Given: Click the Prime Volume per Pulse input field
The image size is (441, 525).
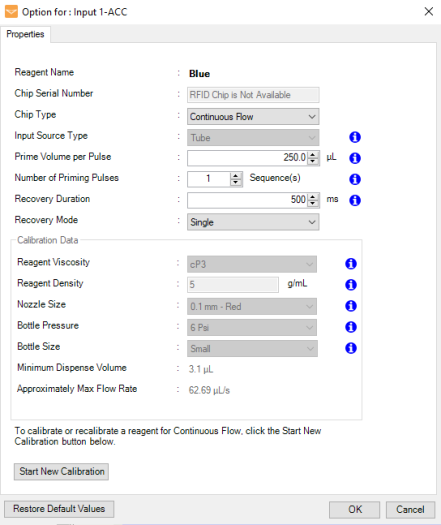Looking at the screenshot, I should 248,158.
